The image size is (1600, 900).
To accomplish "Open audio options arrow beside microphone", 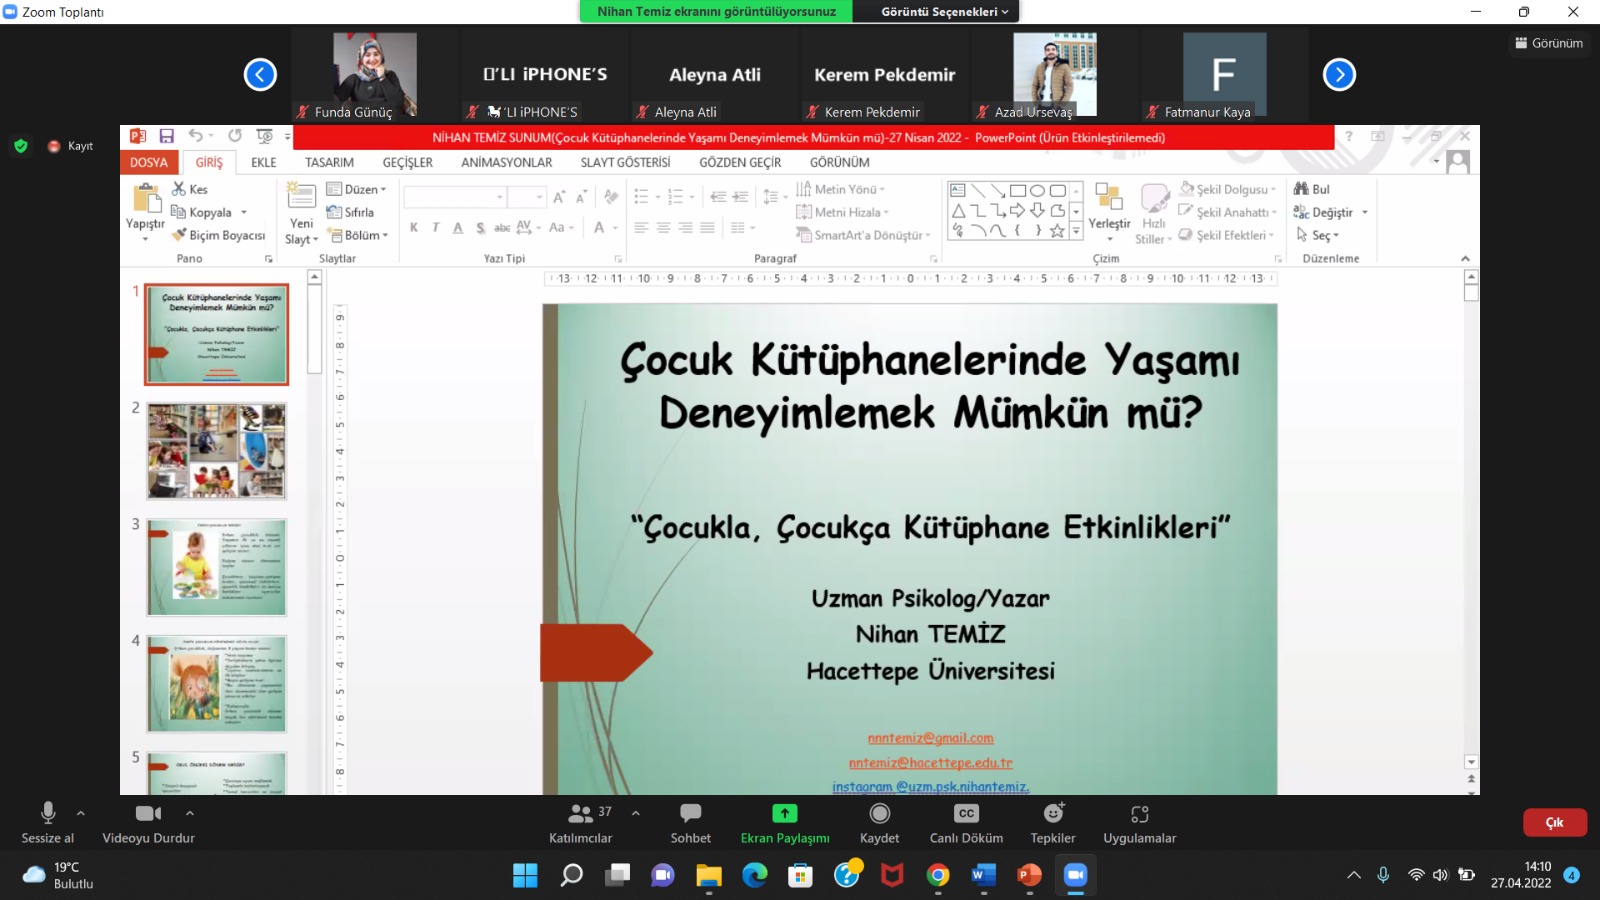I will (81, 813).
